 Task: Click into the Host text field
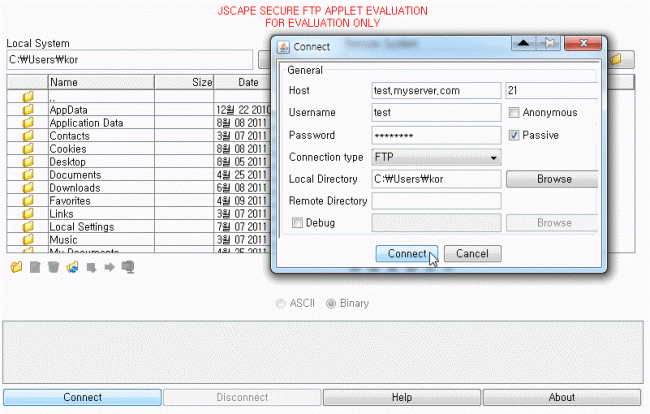coord(435,91)
